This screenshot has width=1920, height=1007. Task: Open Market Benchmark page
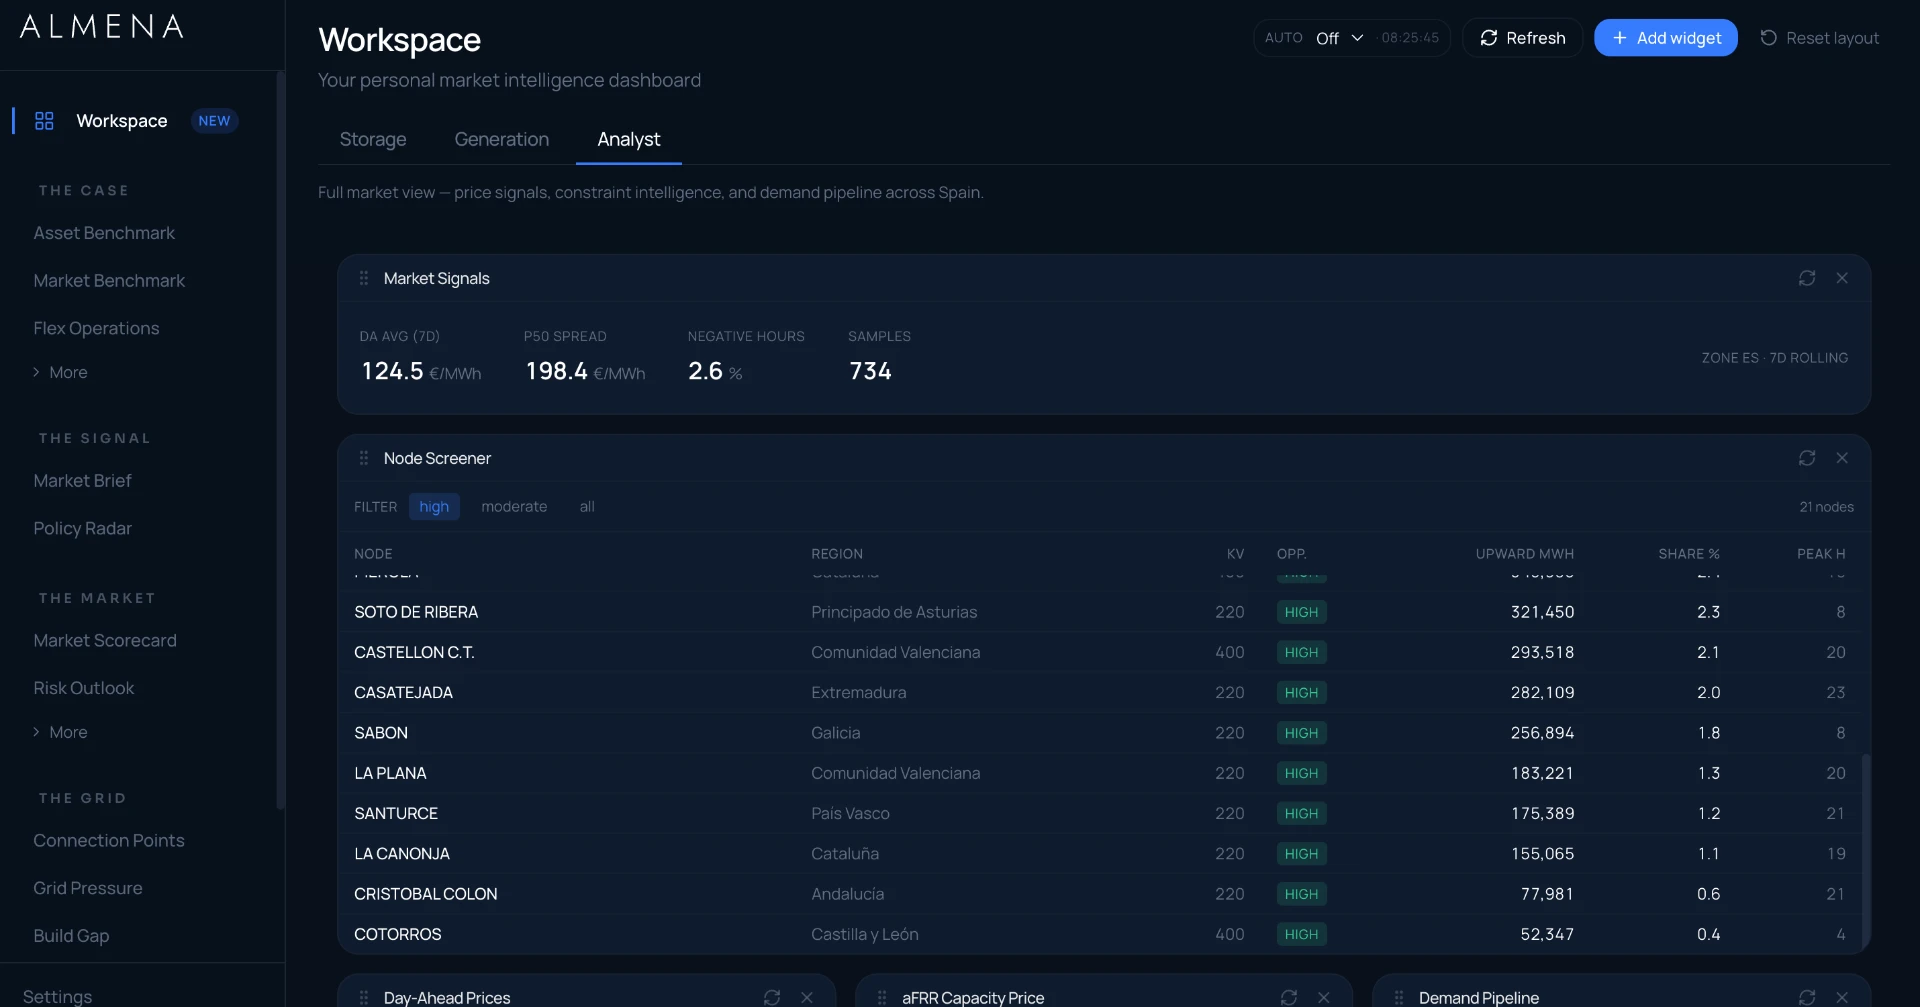click(x=109, y=281)
